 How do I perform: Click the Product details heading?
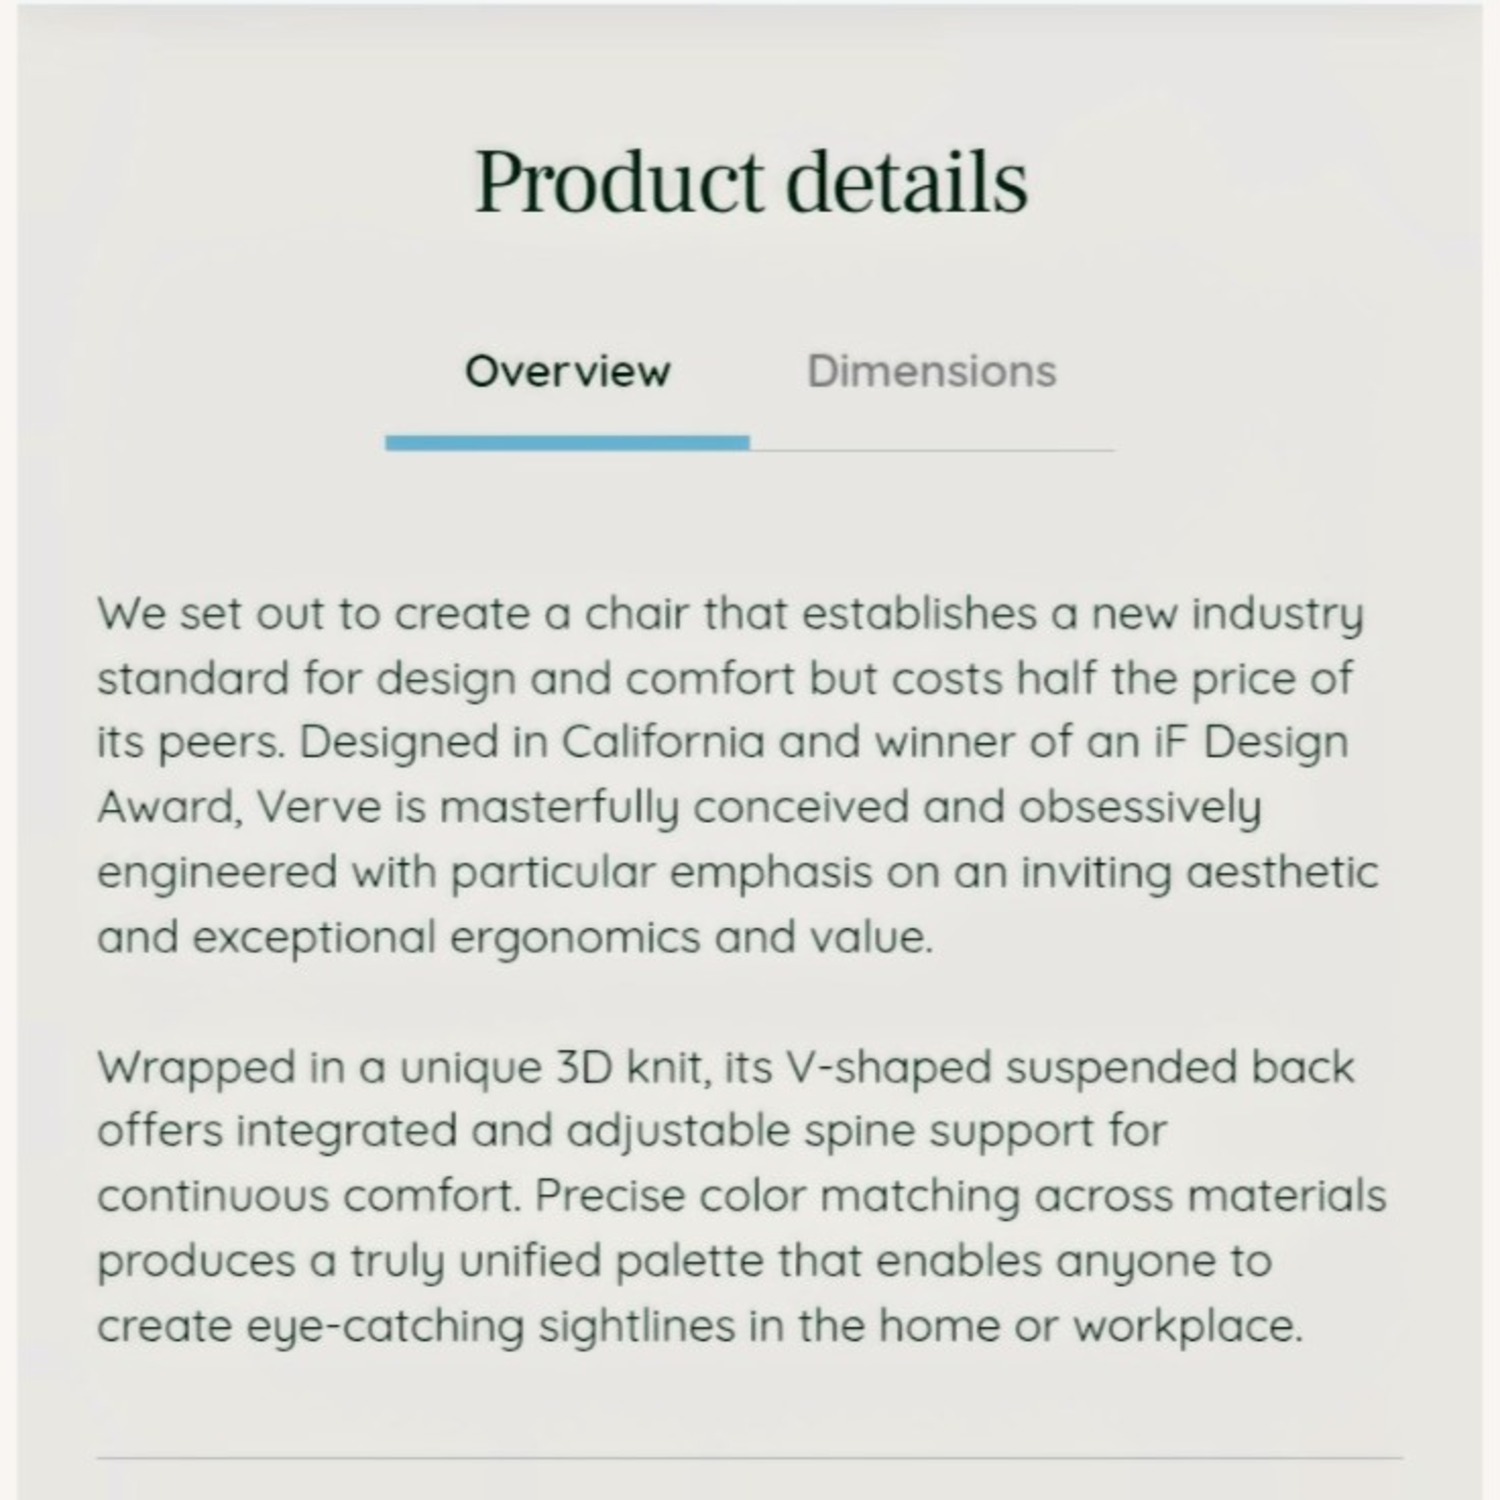(750, 182)
